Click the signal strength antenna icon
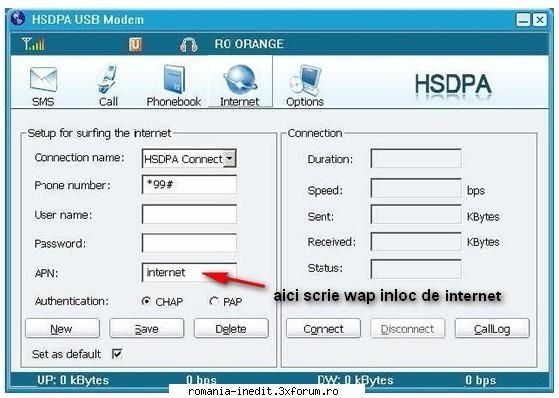Viewport: 559px width, 398px height. tap(33, 44)
